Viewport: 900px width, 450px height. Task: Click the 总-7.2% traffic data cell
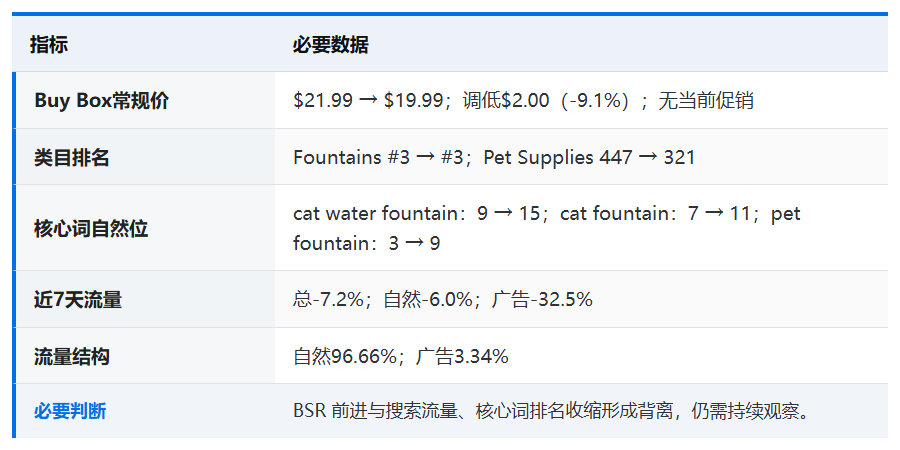point(581,299)
